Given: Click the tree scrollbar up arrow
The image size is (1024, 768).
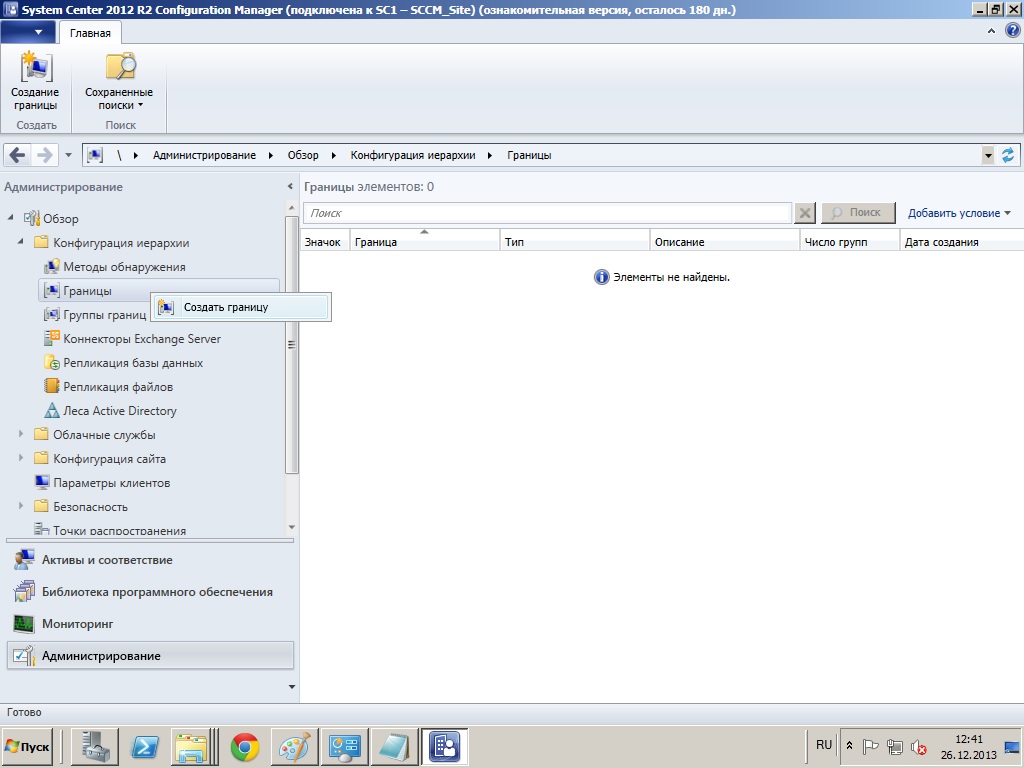Looking at the screenshot, I should pos(291,208).
